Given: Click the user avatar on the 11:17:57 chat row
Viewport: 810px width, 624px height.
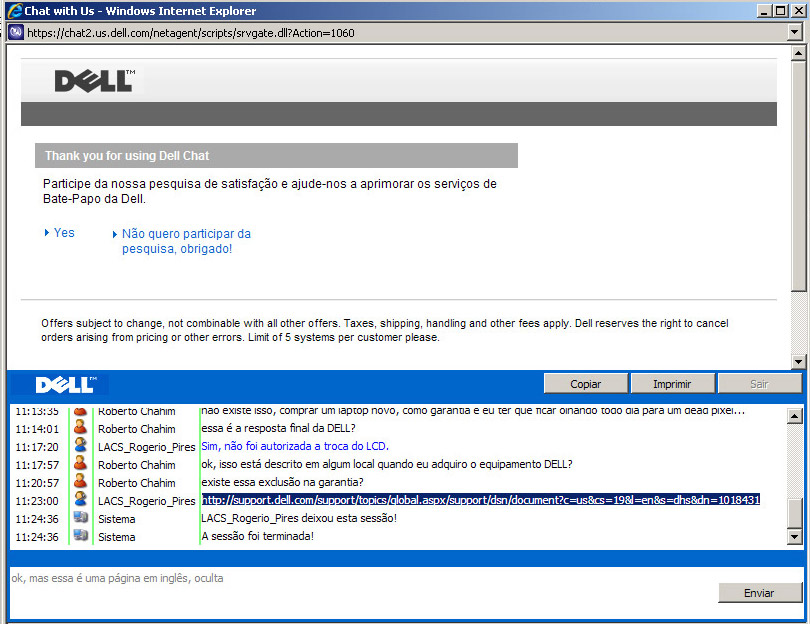Looking at the screenshot, I should point(80,464).
